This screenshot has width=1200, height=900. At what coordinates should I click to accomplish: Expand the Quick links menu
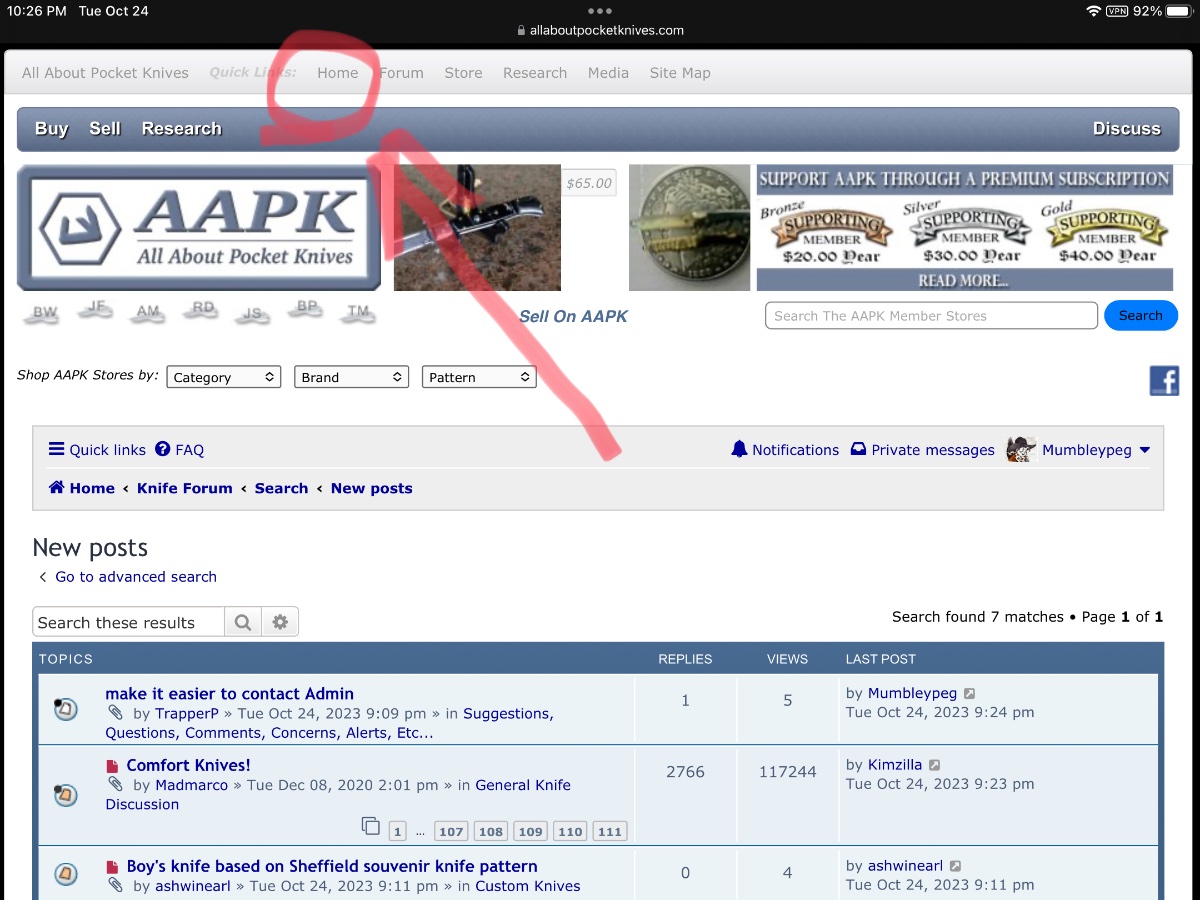coord(97,450)
